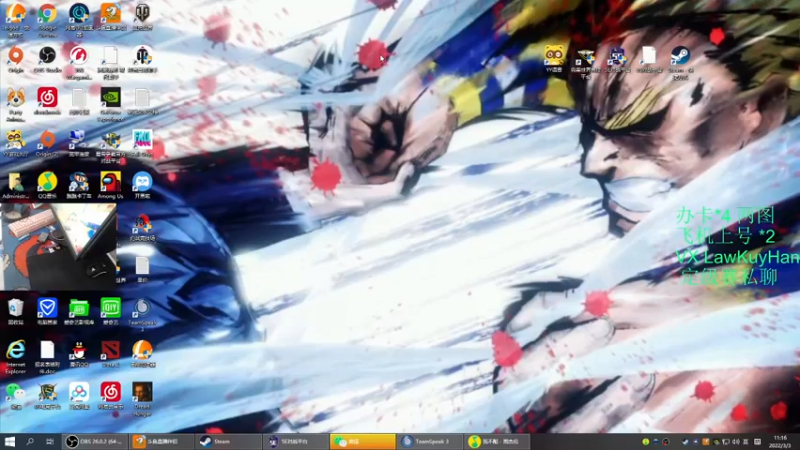Open the .doc document file on desktop
Image resolution: width=800 pixels, height=450 pixels.
click(47, 357)
